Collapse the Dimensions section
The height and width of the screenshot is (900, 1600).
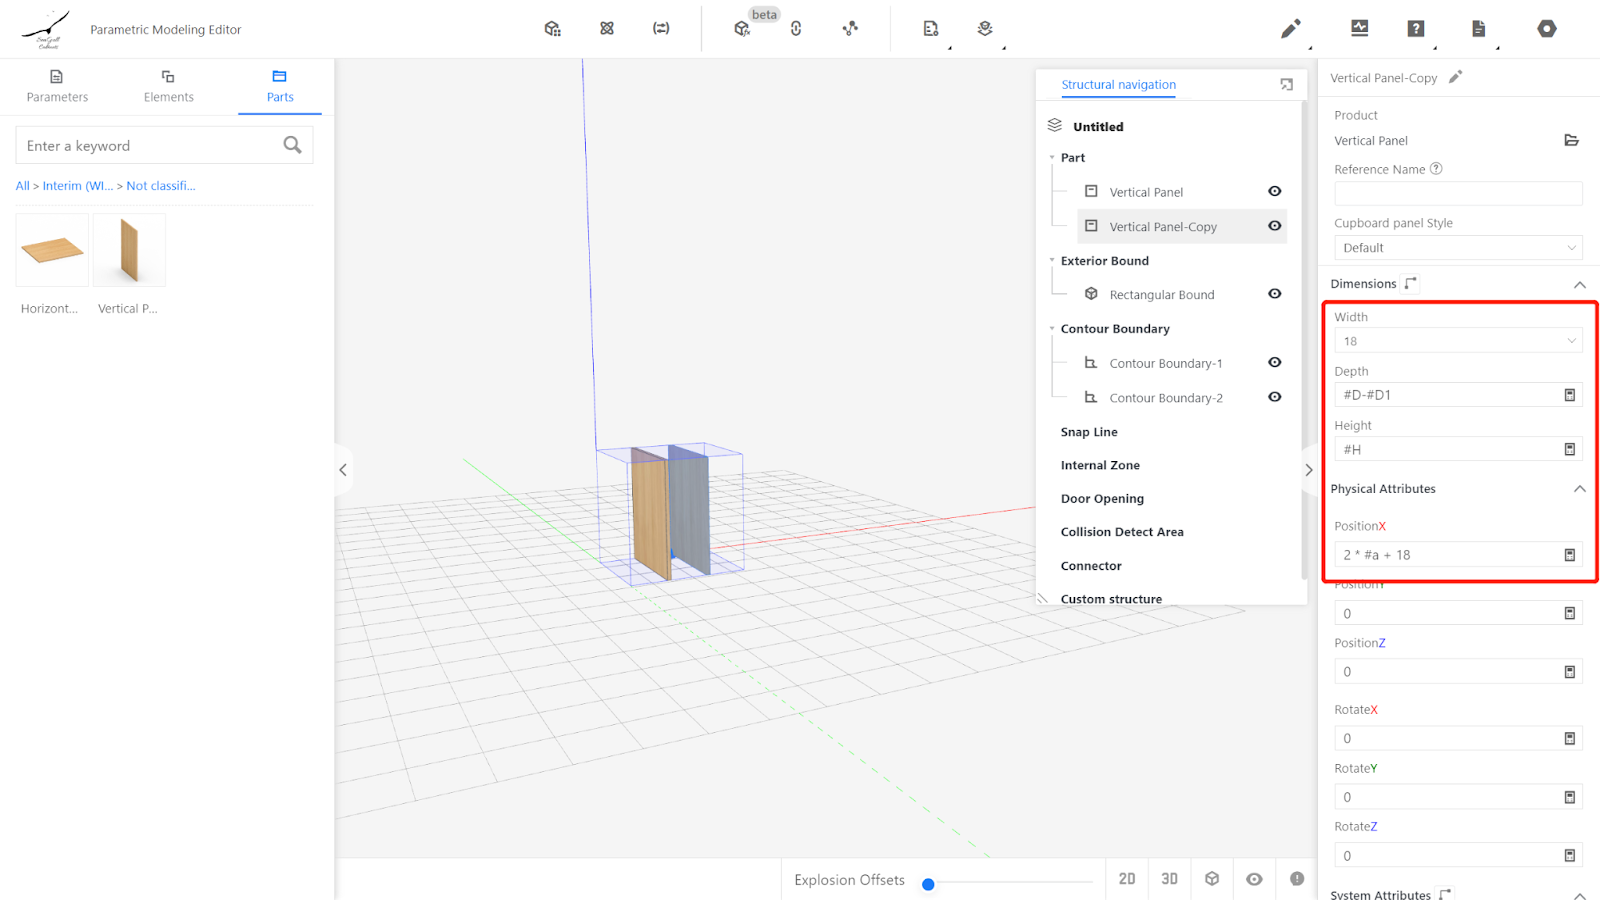coord(1579,285)
